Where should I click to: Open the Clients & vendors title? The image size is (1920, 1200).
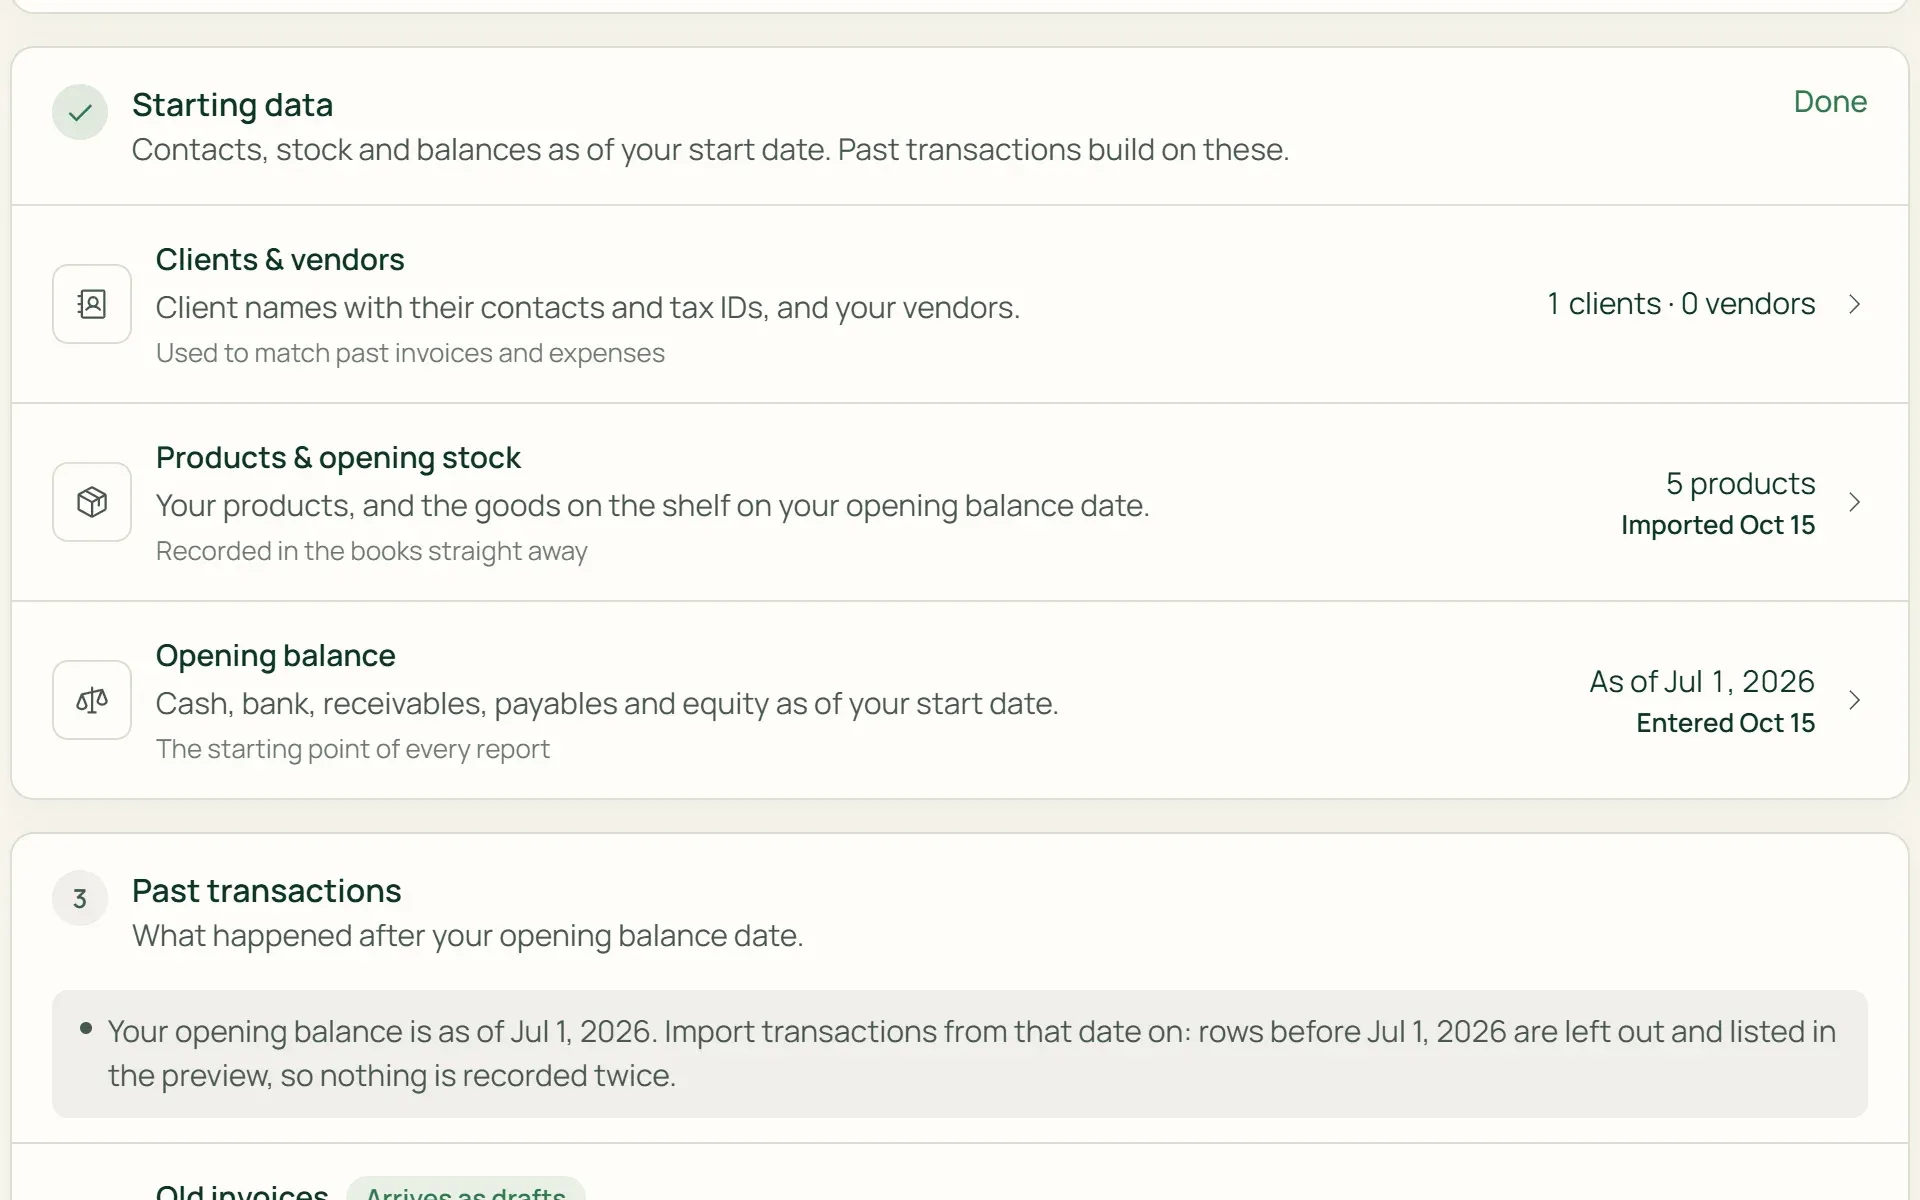(280, 260)
